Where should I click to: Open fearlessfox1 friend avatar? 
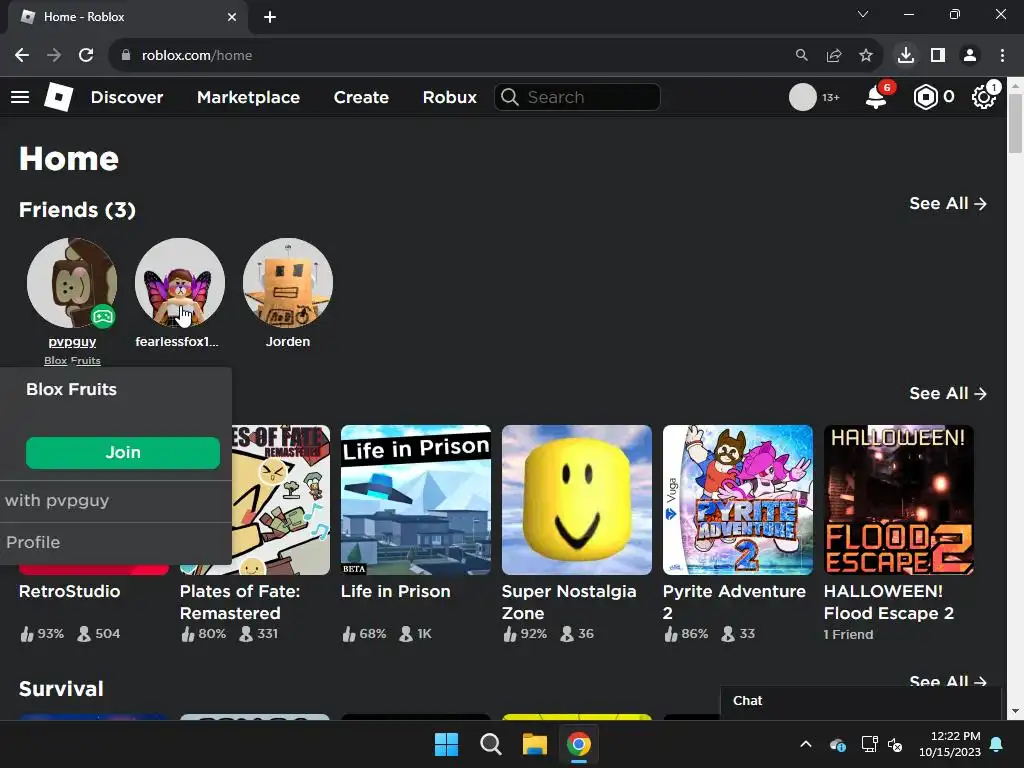tap(180, 283)
